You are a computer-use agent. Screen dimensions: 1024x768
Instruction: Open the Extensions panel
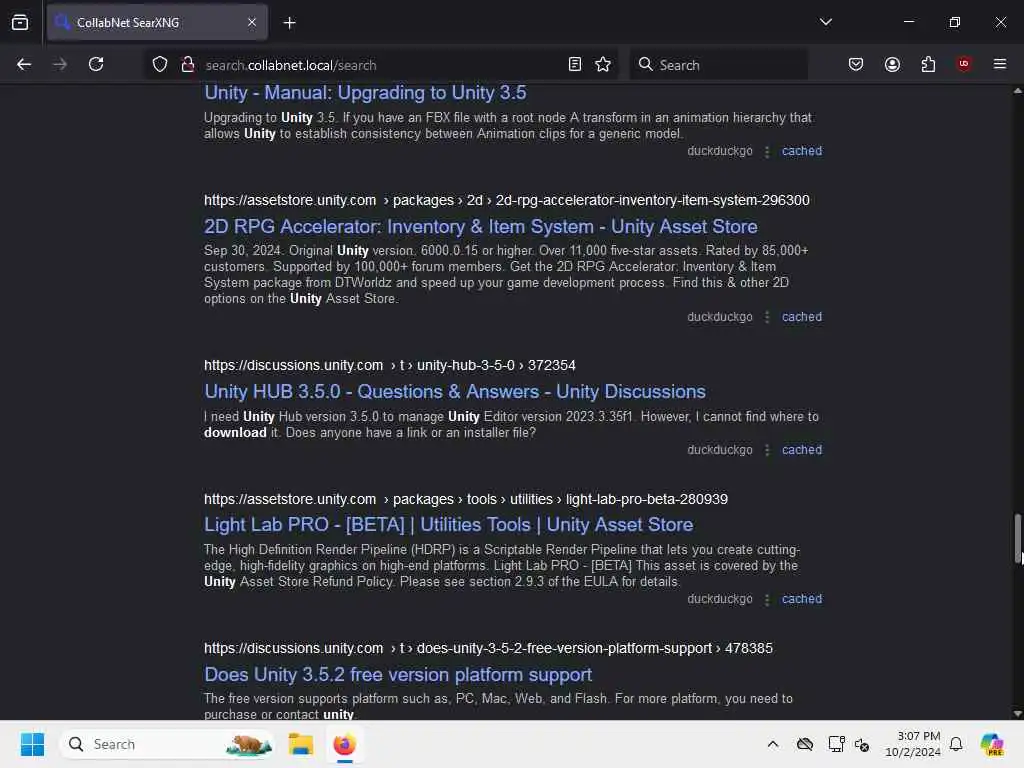point(928,64)
